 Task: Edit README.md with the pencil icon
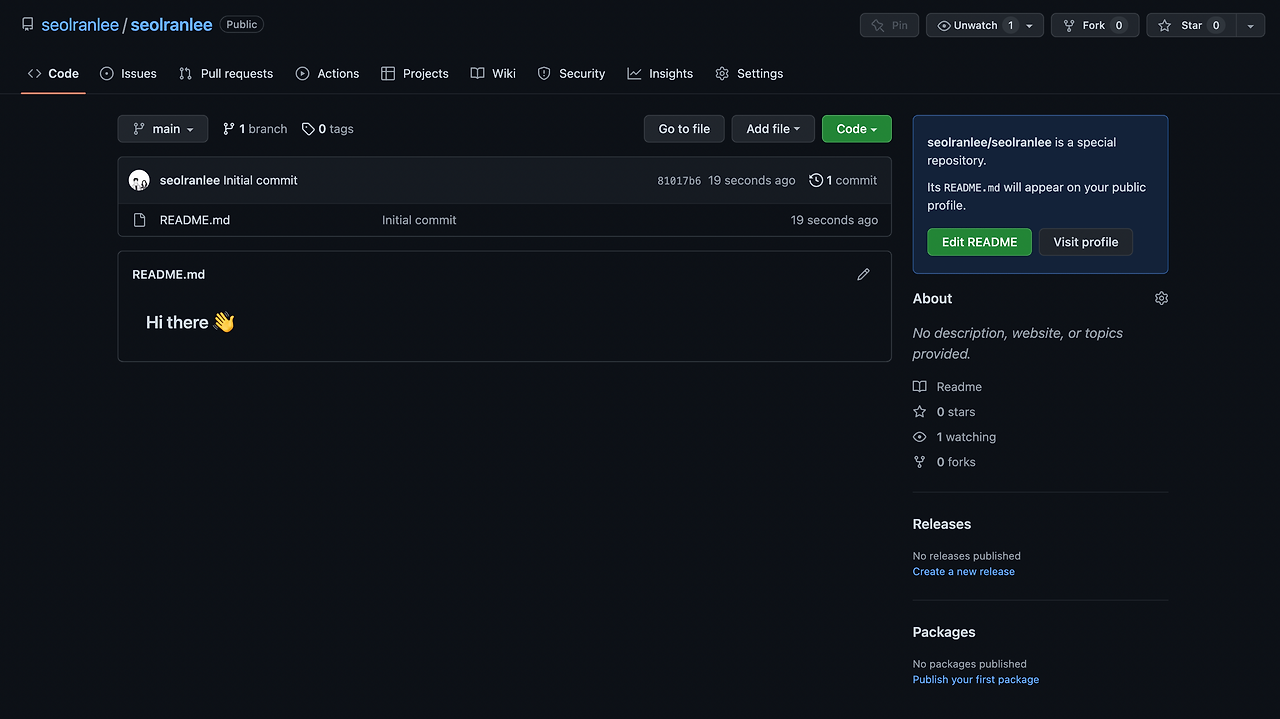tap(863, 274)
